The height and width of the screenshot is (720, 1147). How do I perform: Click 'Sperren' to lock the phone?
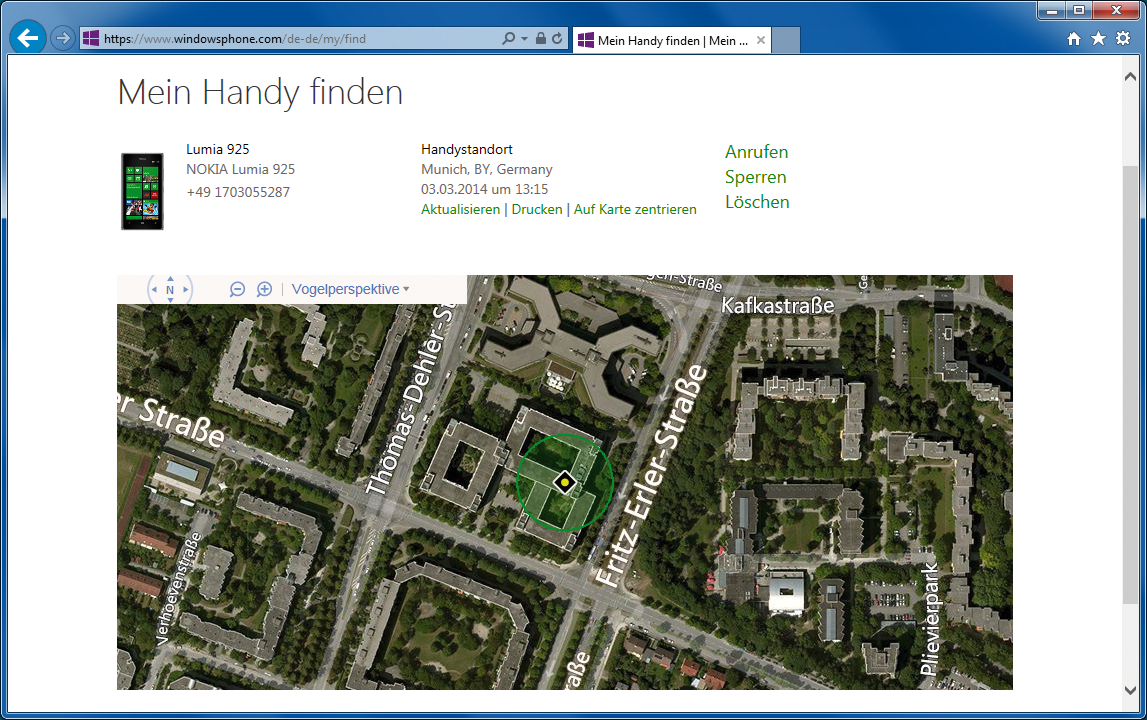coord(756,177)
